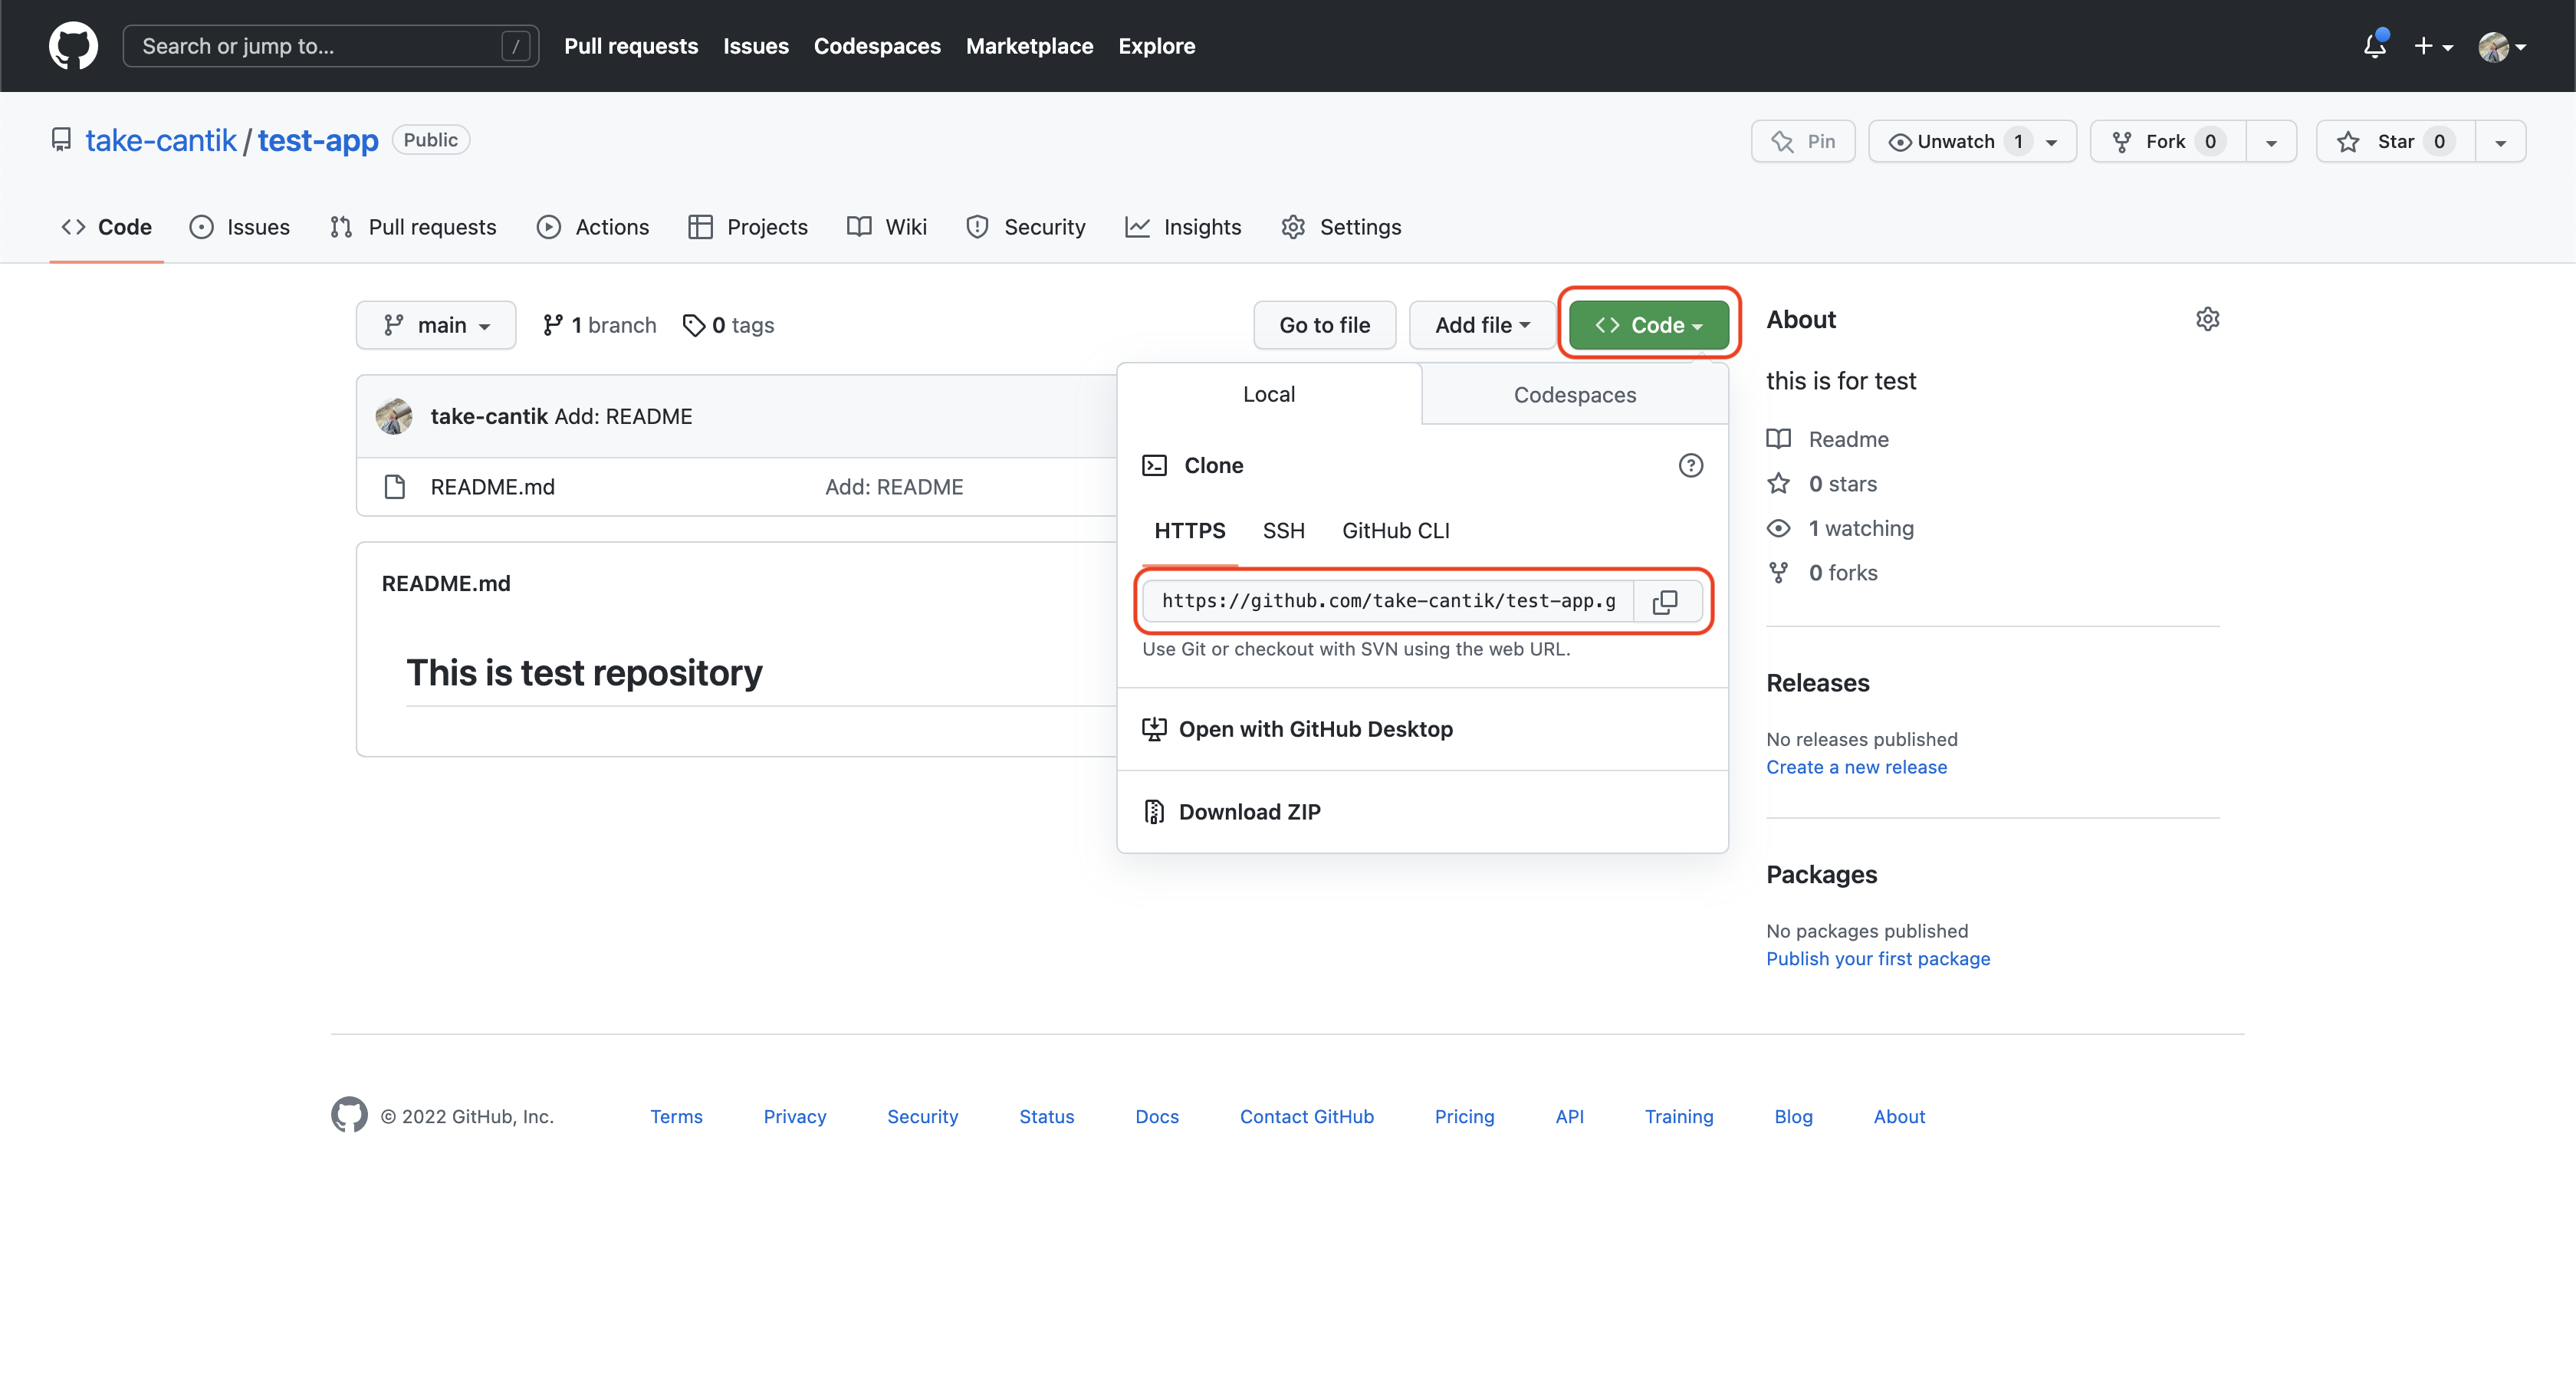Click the GitHub logo in header
Screen dimensions: 2576x1380
pyautogui.click(x=74, y=46)
